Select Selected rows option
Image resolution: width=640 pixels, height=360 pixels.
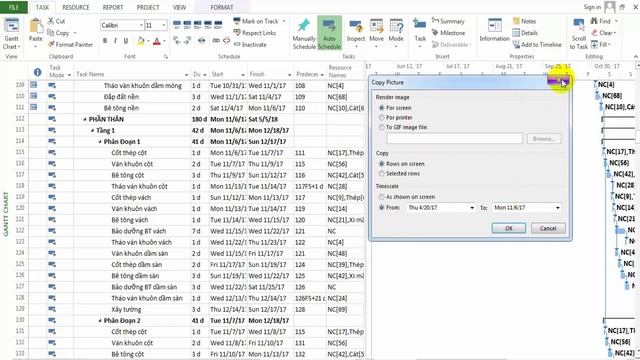pos(382,174)
